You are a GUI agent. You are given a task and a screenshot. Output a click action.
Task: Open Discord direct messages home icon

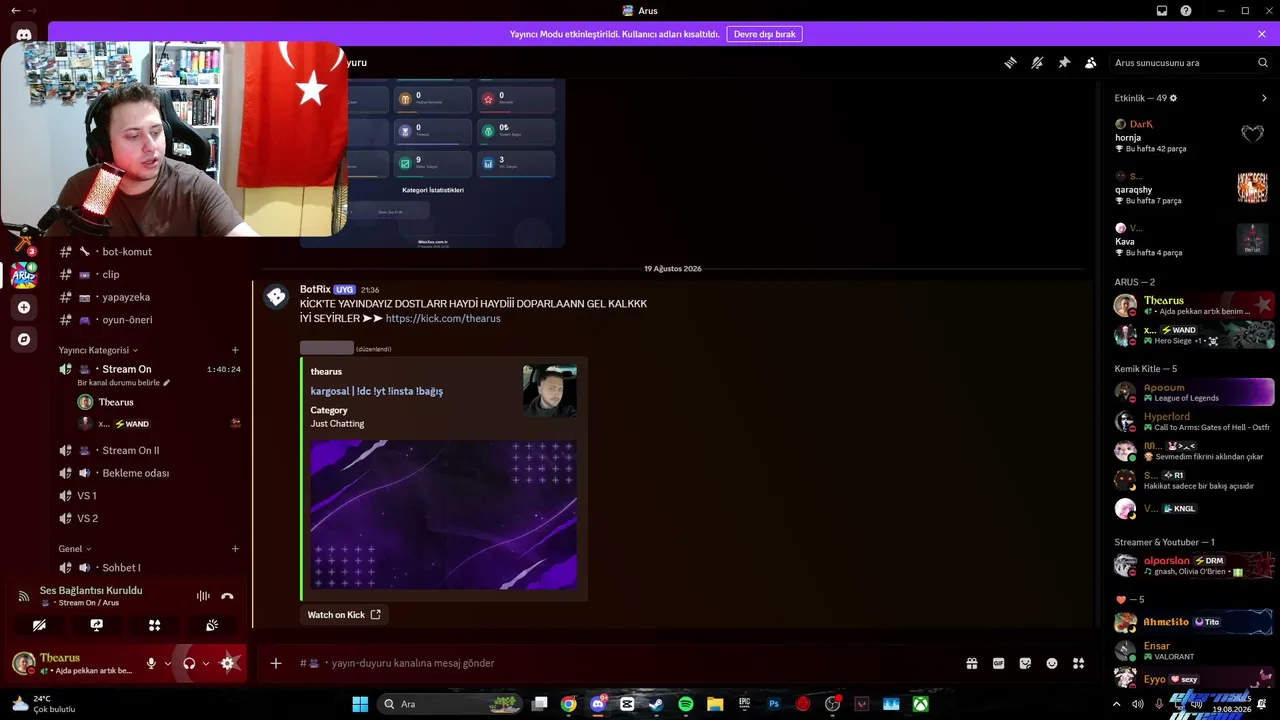(24, 34)
